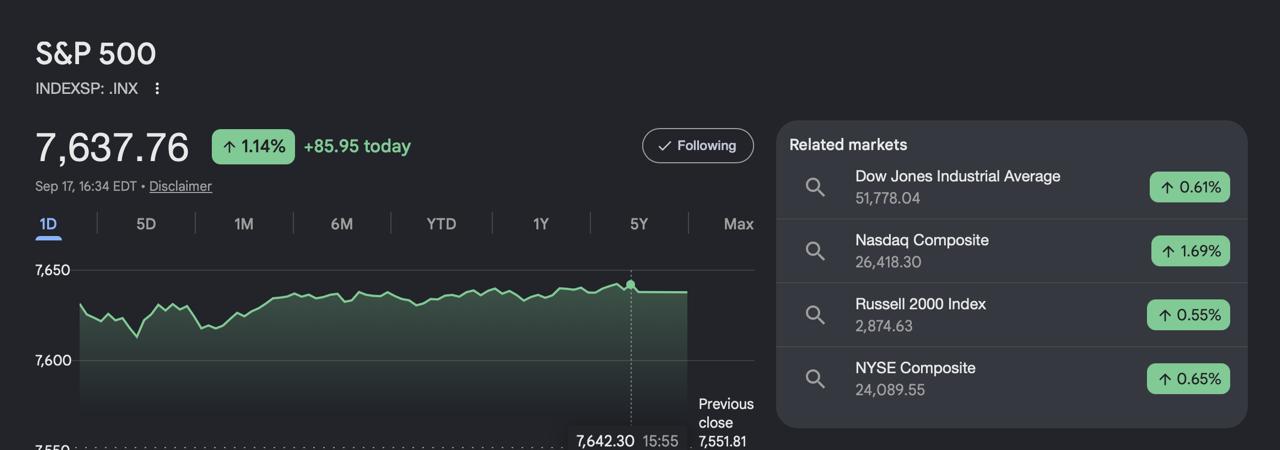The image size is (1280, 450).
Task: Click the +85.95 today text
Action: [x=357, y=146]
